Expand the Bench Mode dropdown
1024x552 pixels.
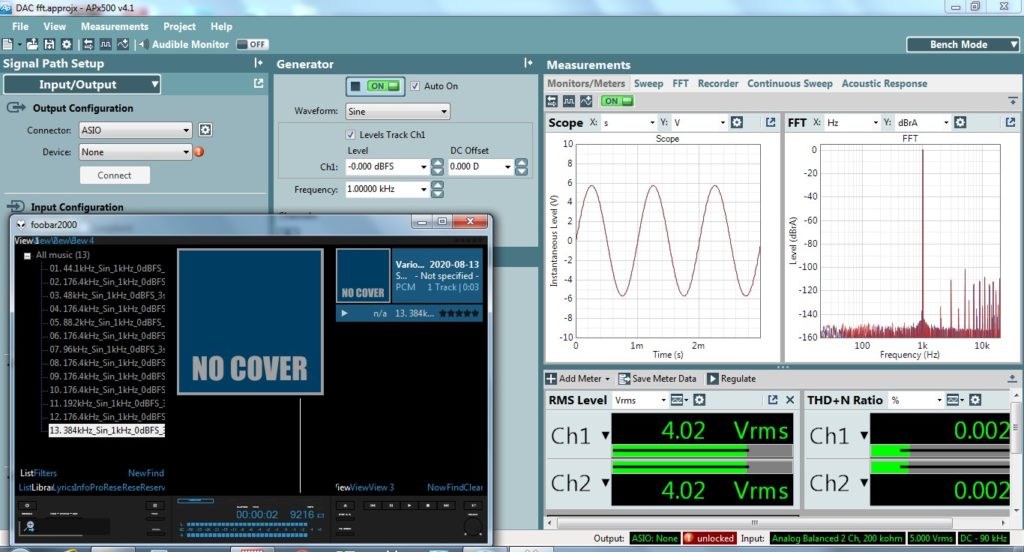coord(961,44)
